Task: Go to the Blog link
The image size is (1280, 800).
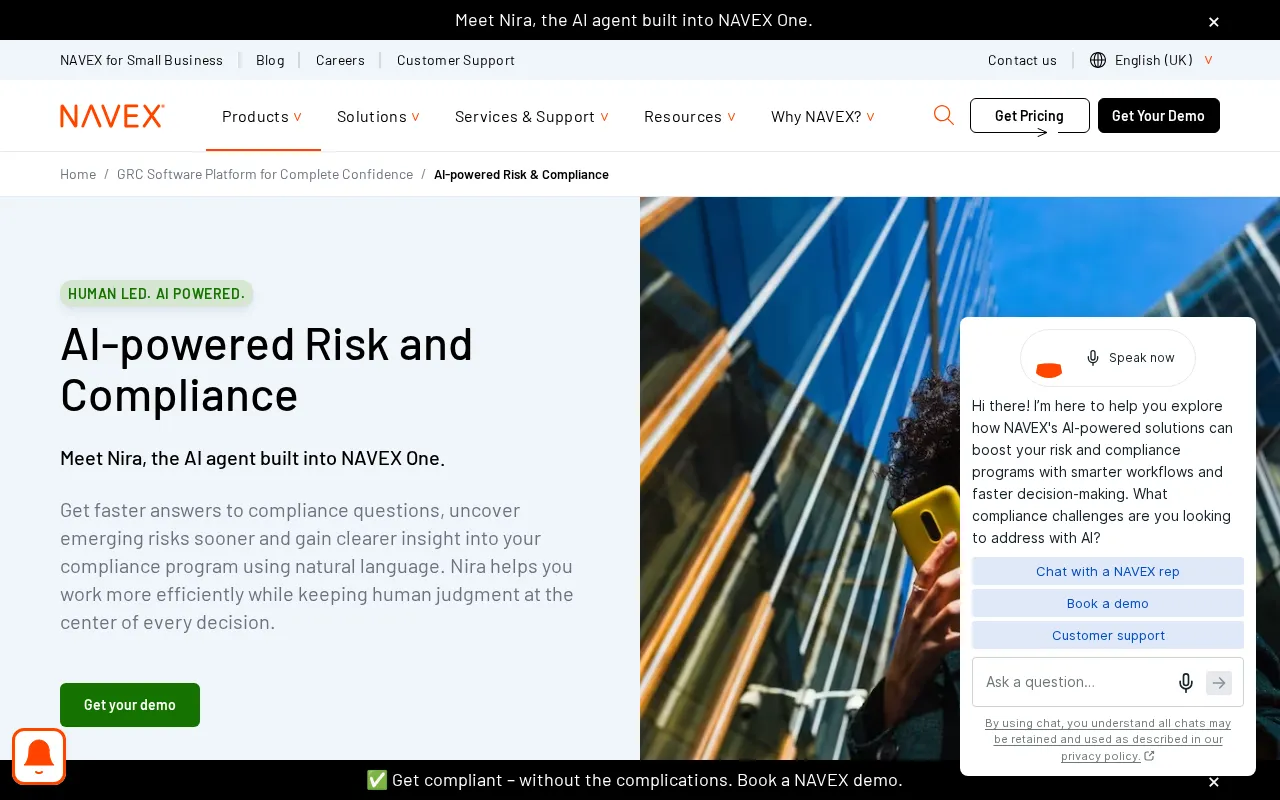Action: tap(270, 60)
